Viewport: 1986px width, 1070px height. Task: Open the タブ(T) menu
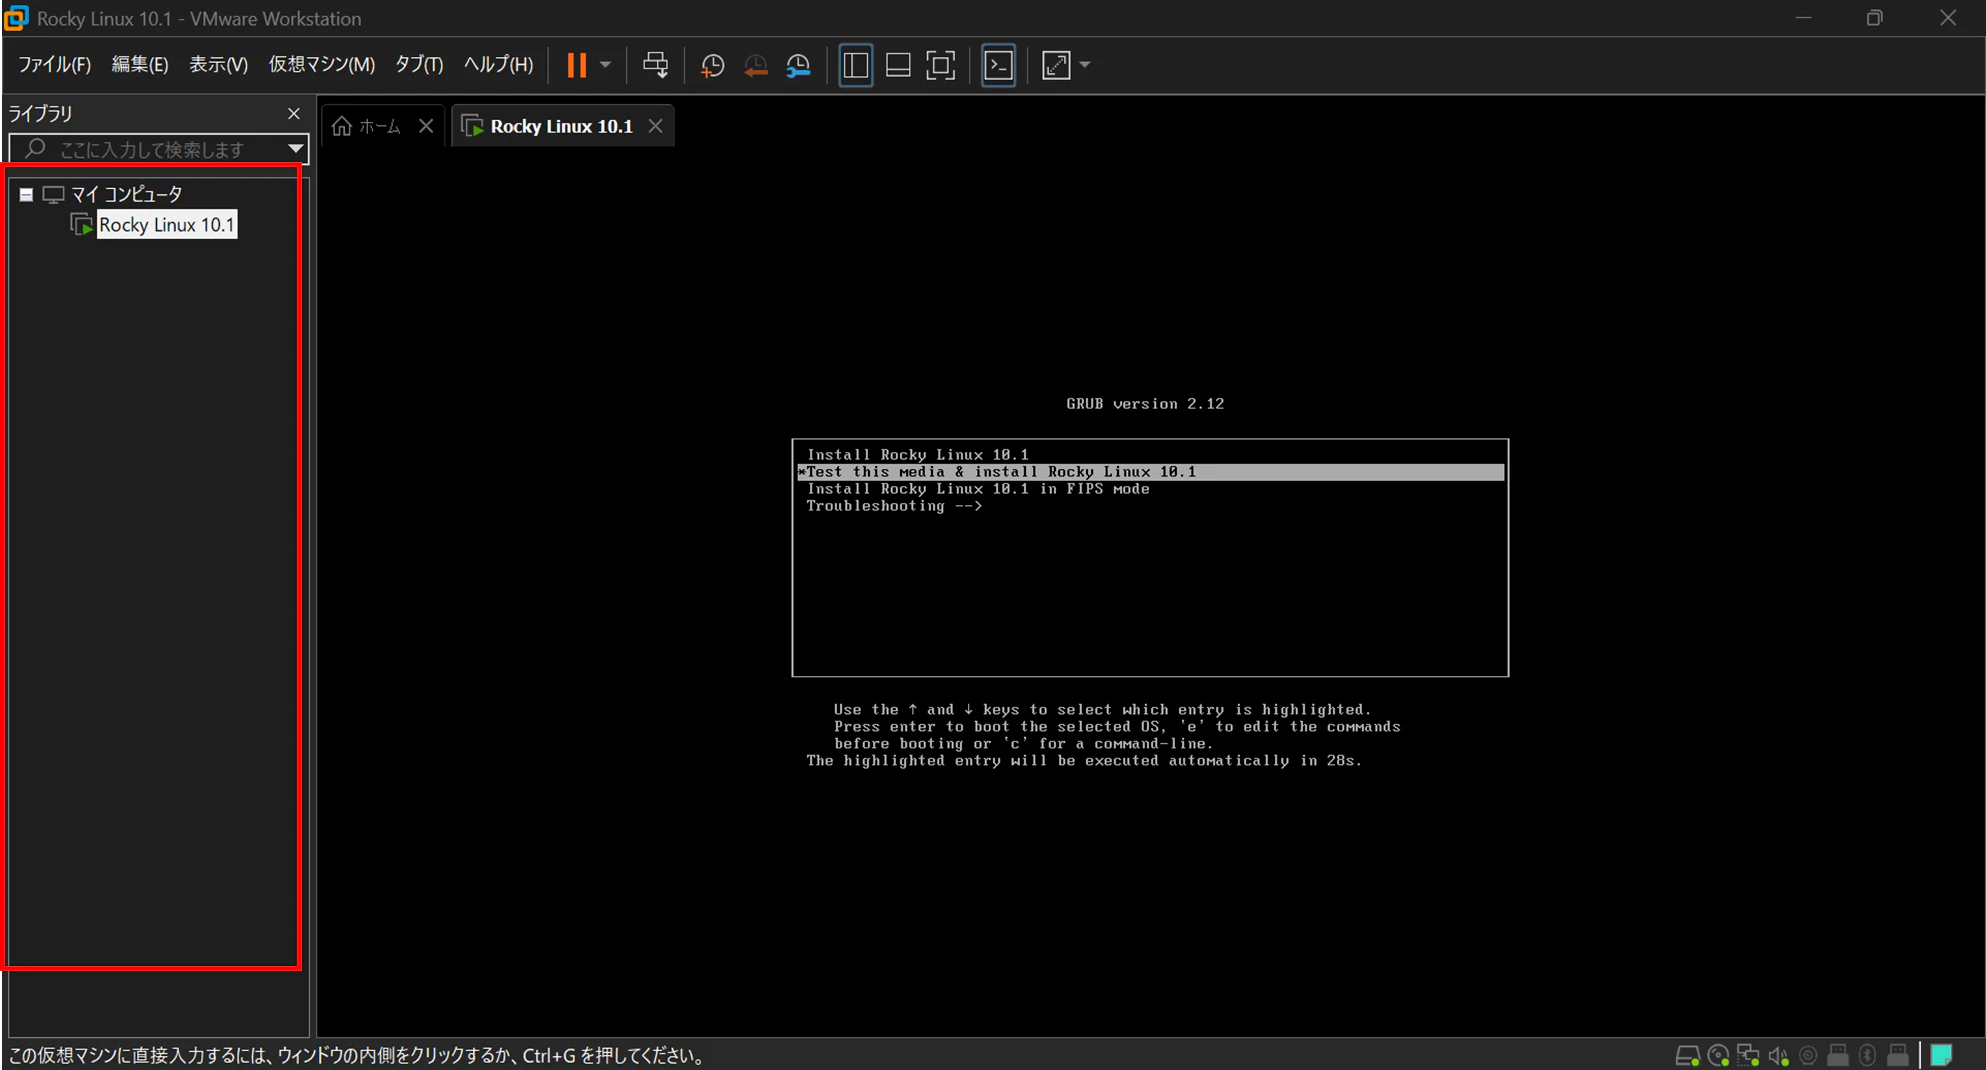click(x=419, y=65)
